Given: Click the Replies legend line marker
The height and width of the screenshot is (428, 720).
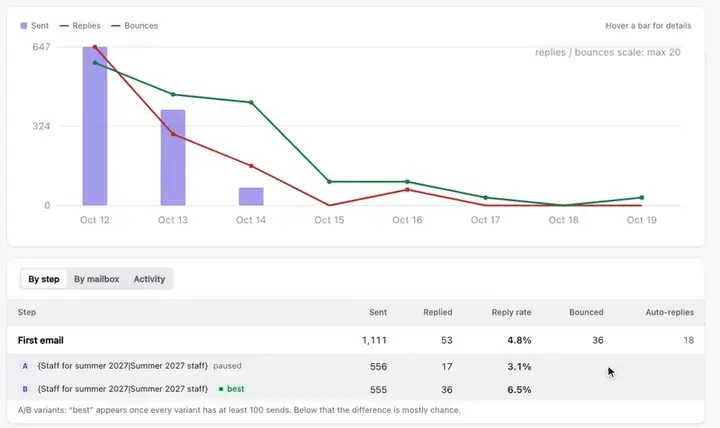Looking at the screenshot, I should click(64, 26).
